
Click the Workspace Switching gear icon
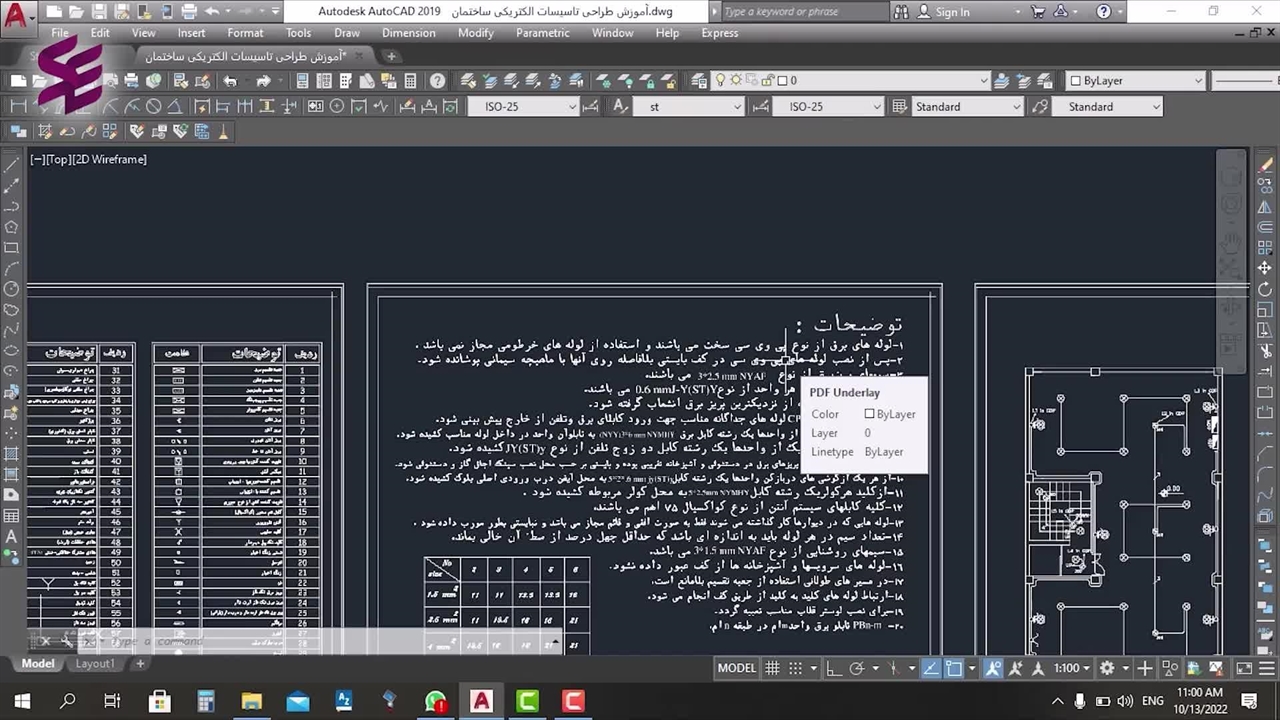pyautogui.click(x=1107, y=668)
